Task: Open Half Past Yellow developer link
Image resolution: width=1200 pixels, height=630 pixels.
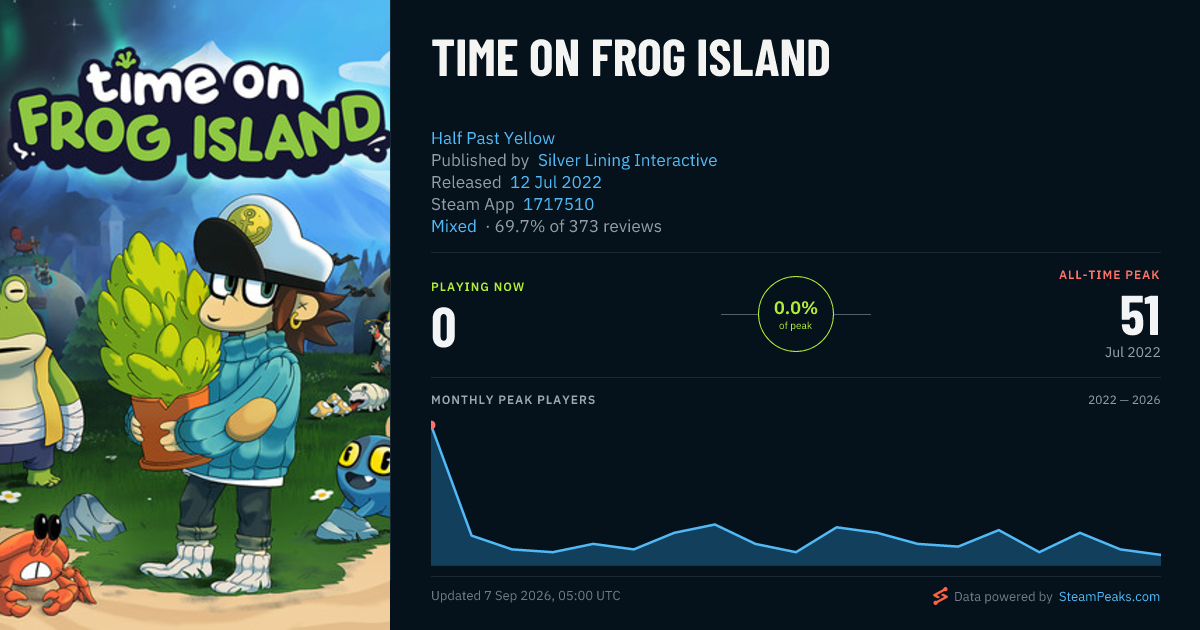Action: (493, 138)
